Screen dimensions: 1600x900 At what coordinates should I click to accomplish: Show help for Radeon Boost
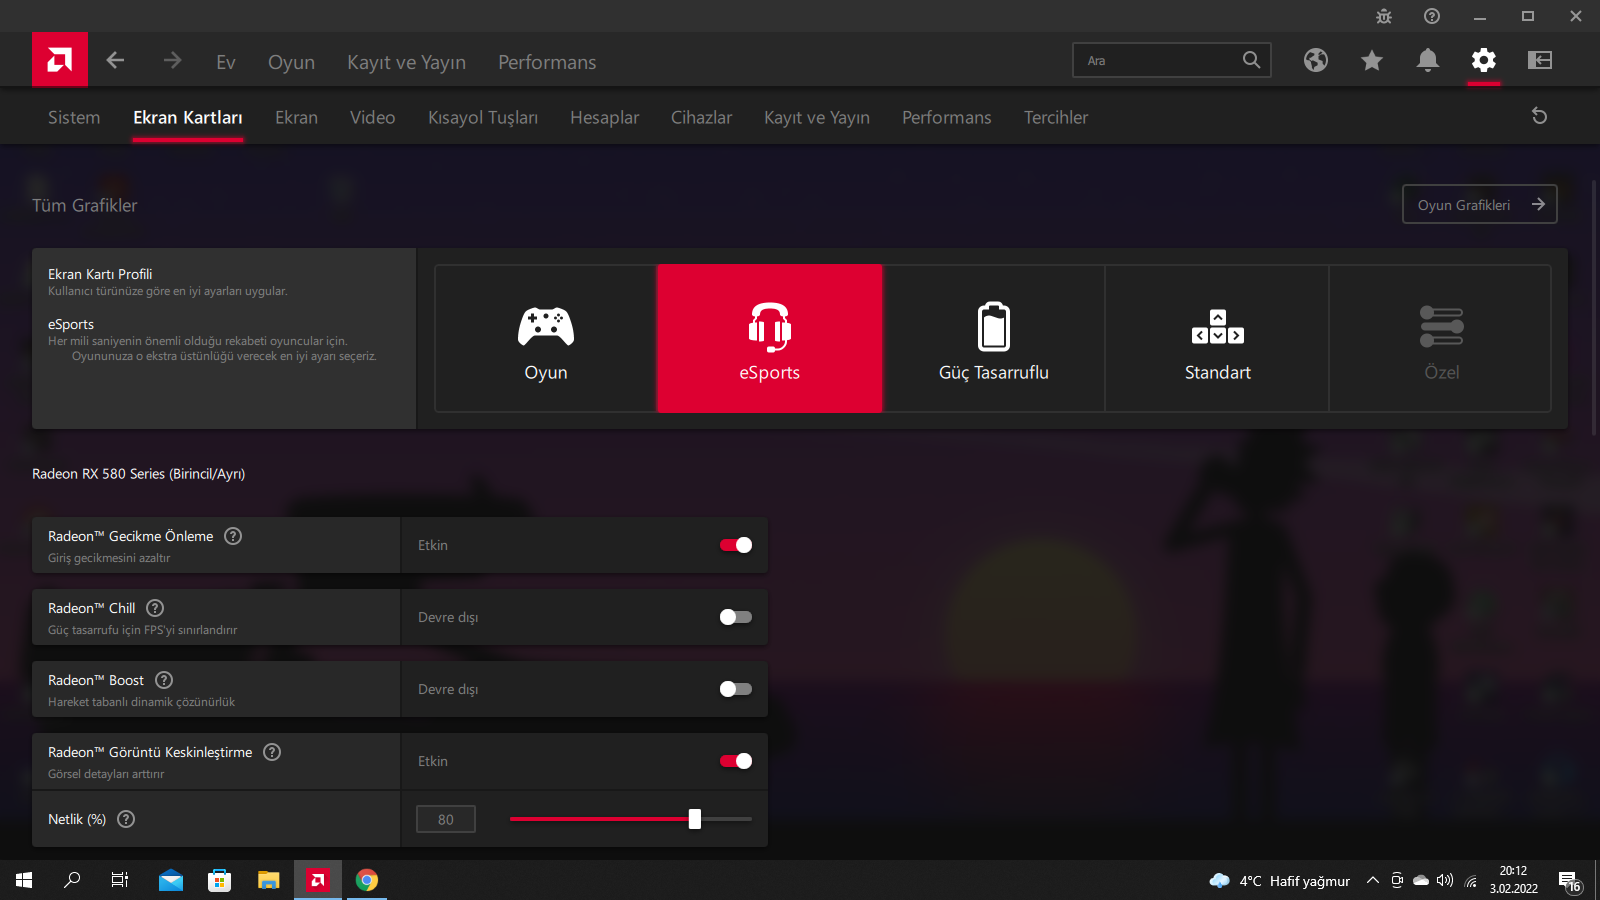pos(164,680)
